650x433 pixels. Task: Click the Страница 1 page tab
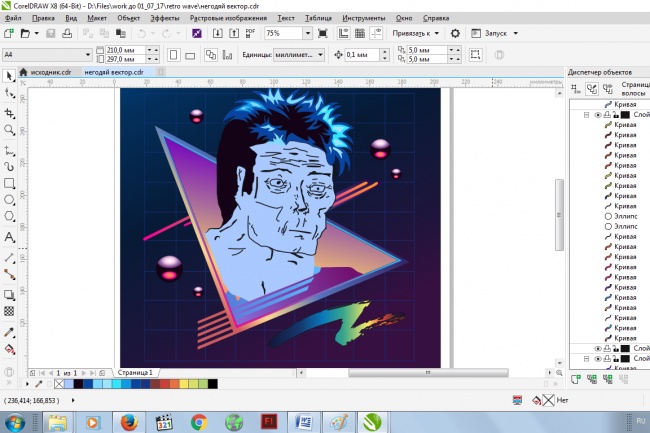click(x=135, y=373)
